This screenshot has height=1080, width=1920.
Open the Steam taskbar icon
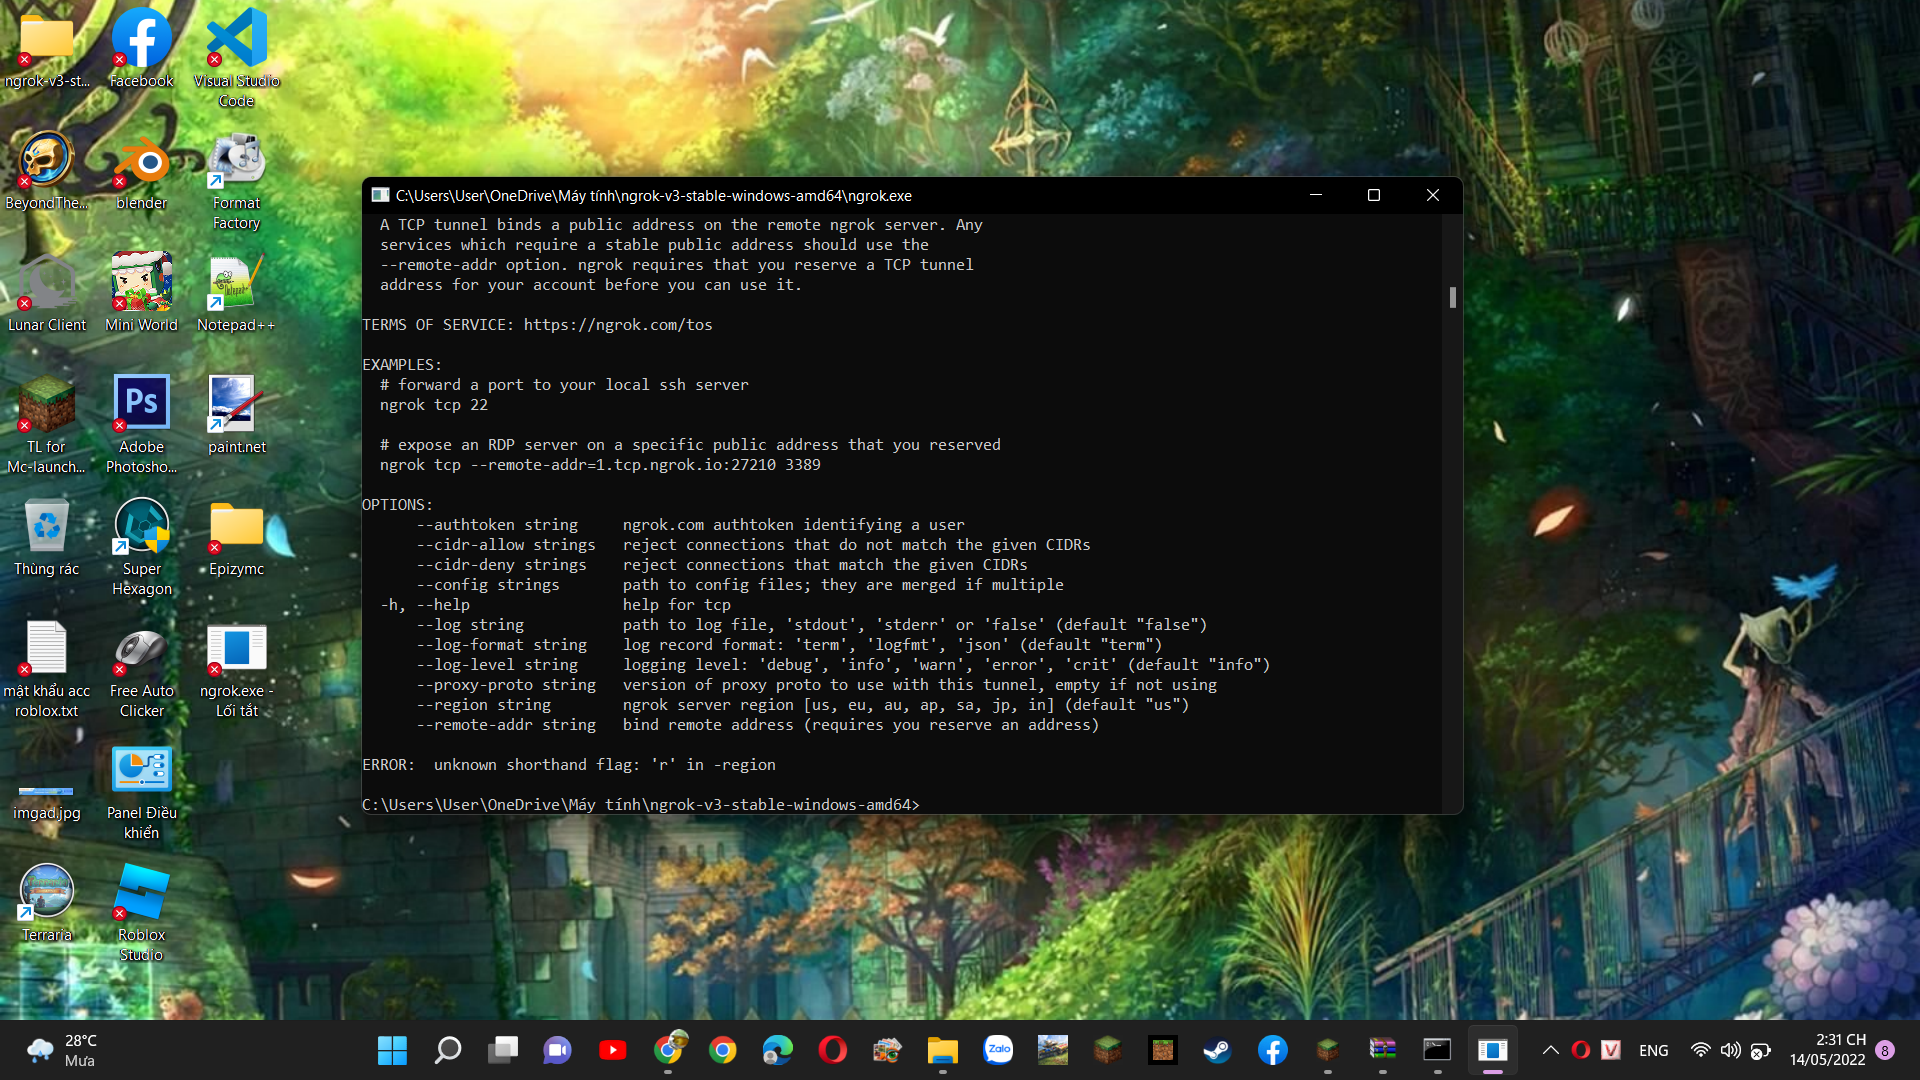pos(1217,1050)
